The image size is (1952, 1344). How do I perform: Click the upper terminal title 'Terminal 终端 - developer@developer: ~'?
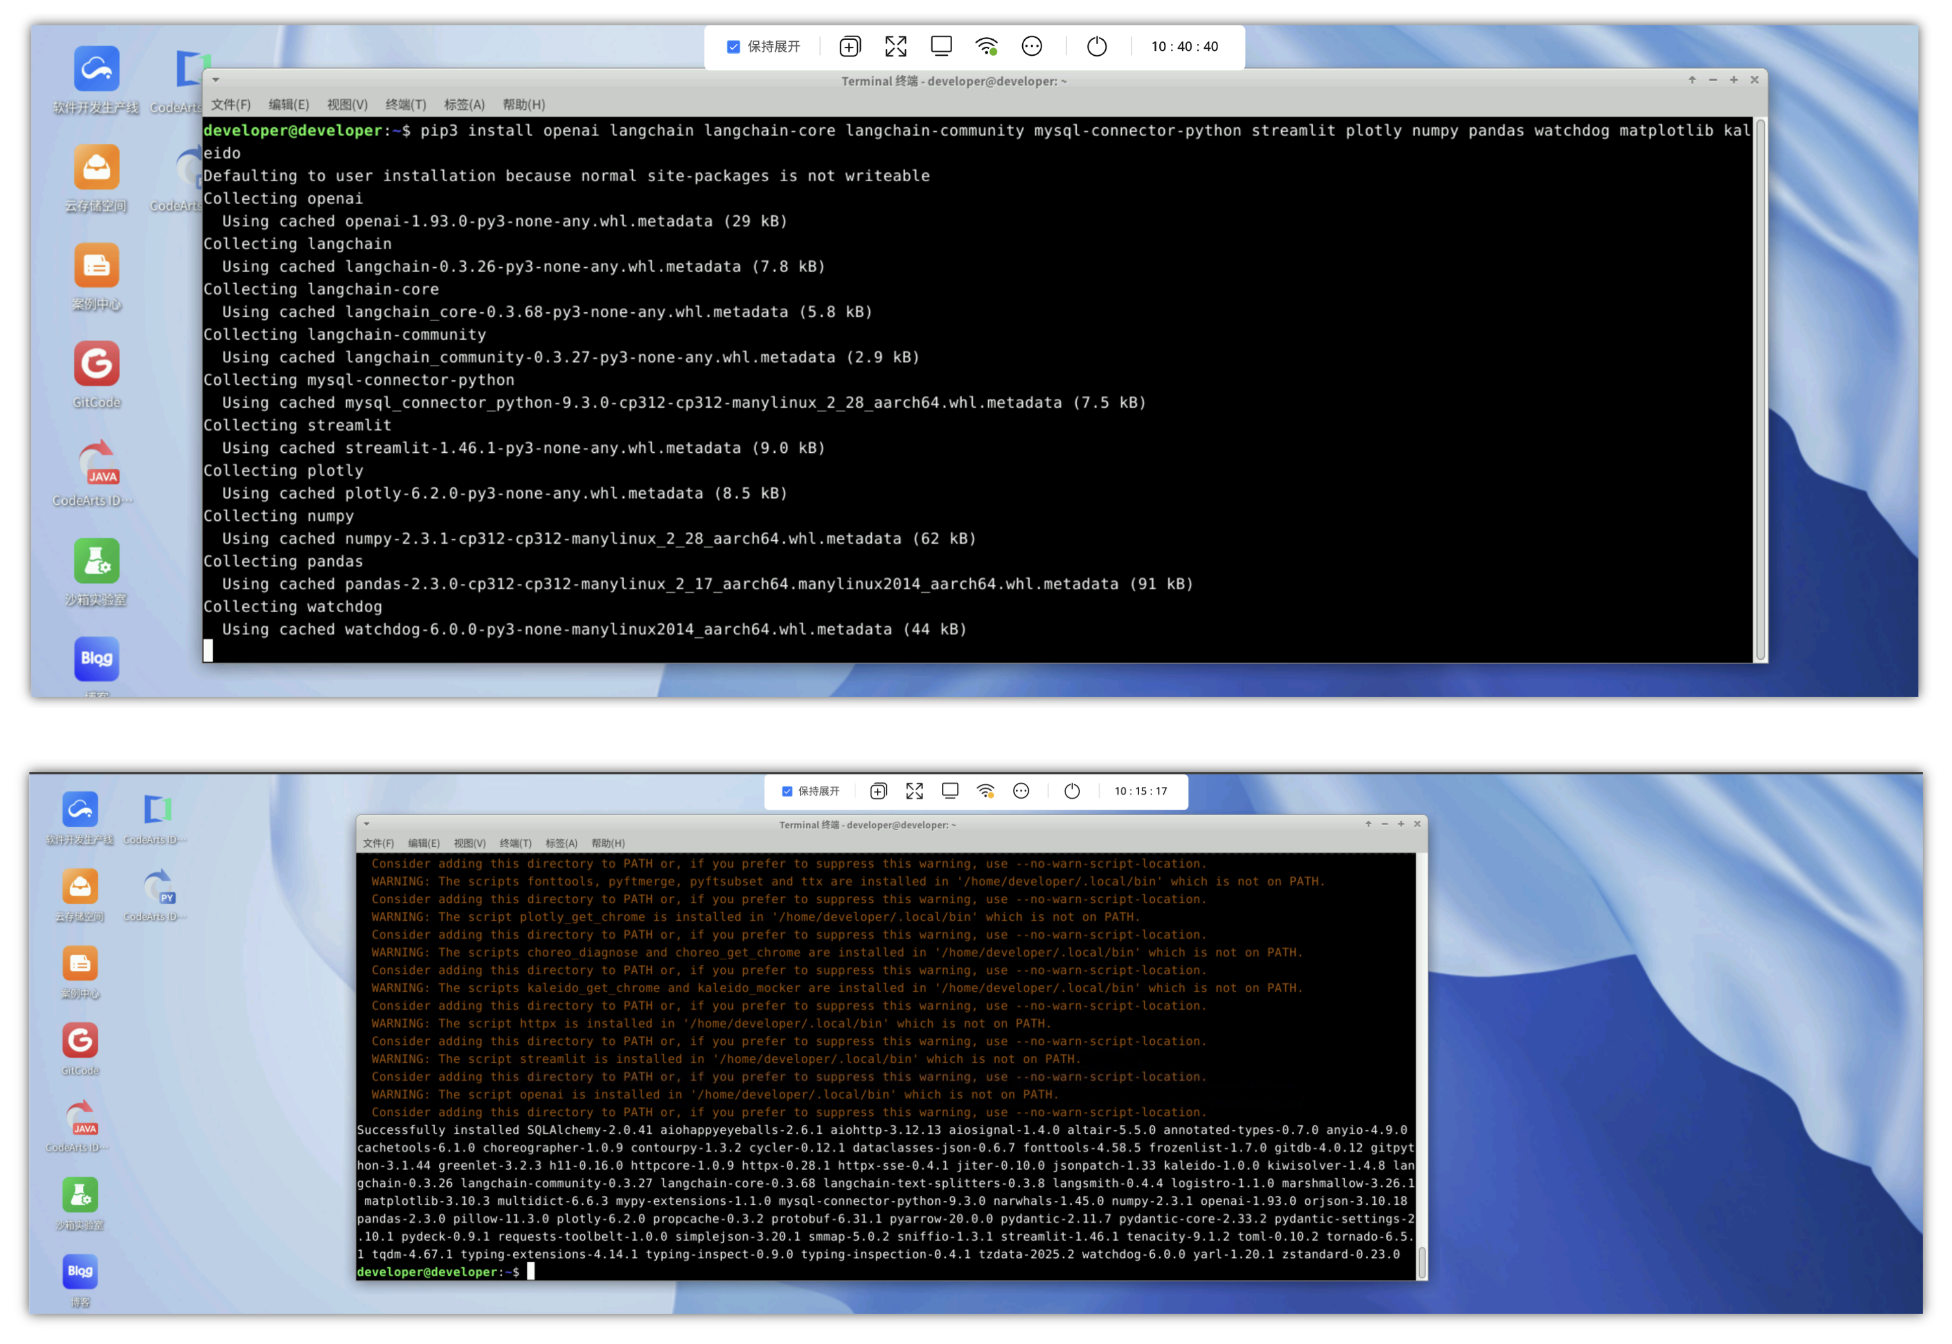(954, 81)
